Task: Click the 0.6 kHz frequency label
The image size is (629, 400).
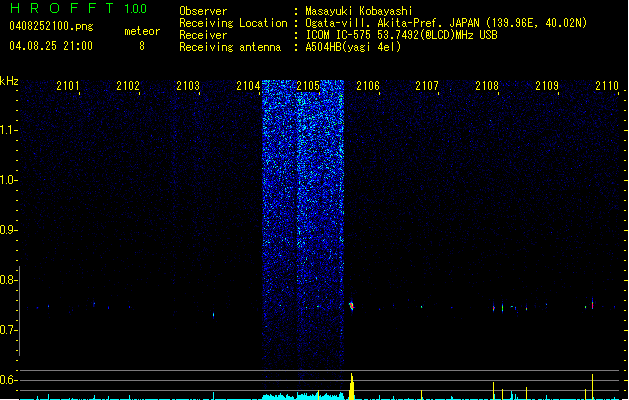Action: 8,380
